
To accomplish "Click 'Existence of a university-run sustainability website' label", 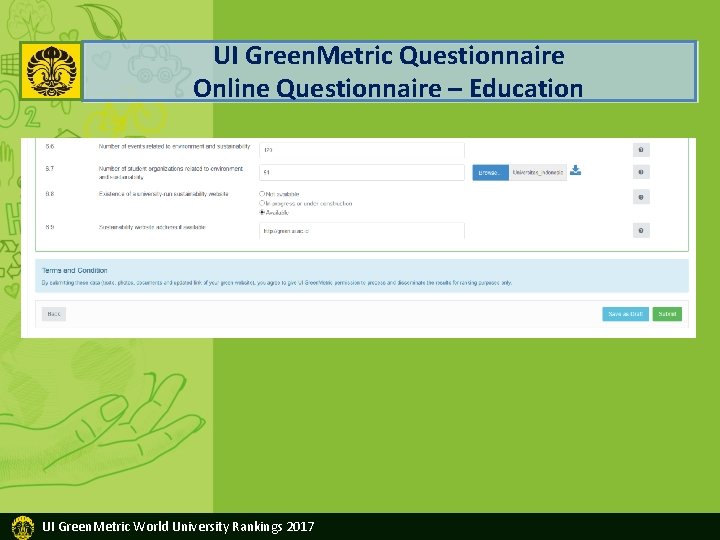I will [x=163, y=194].
